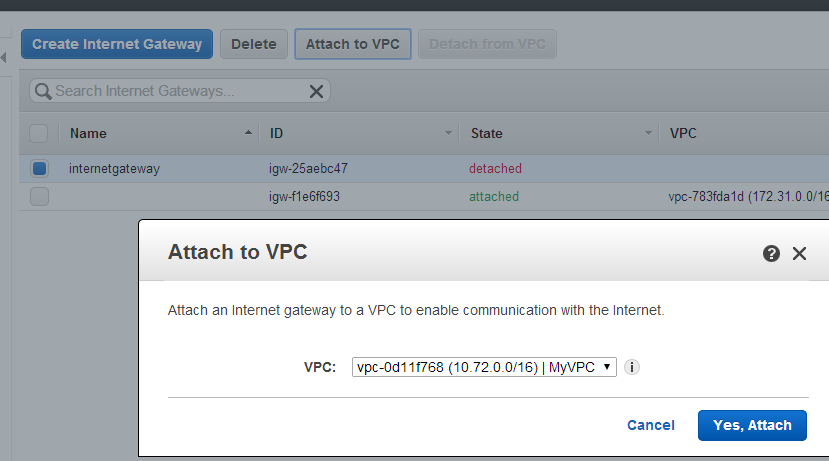The image size is (829, 461).
Task: Click the Name column sort arrow
Action: point(248,133)
